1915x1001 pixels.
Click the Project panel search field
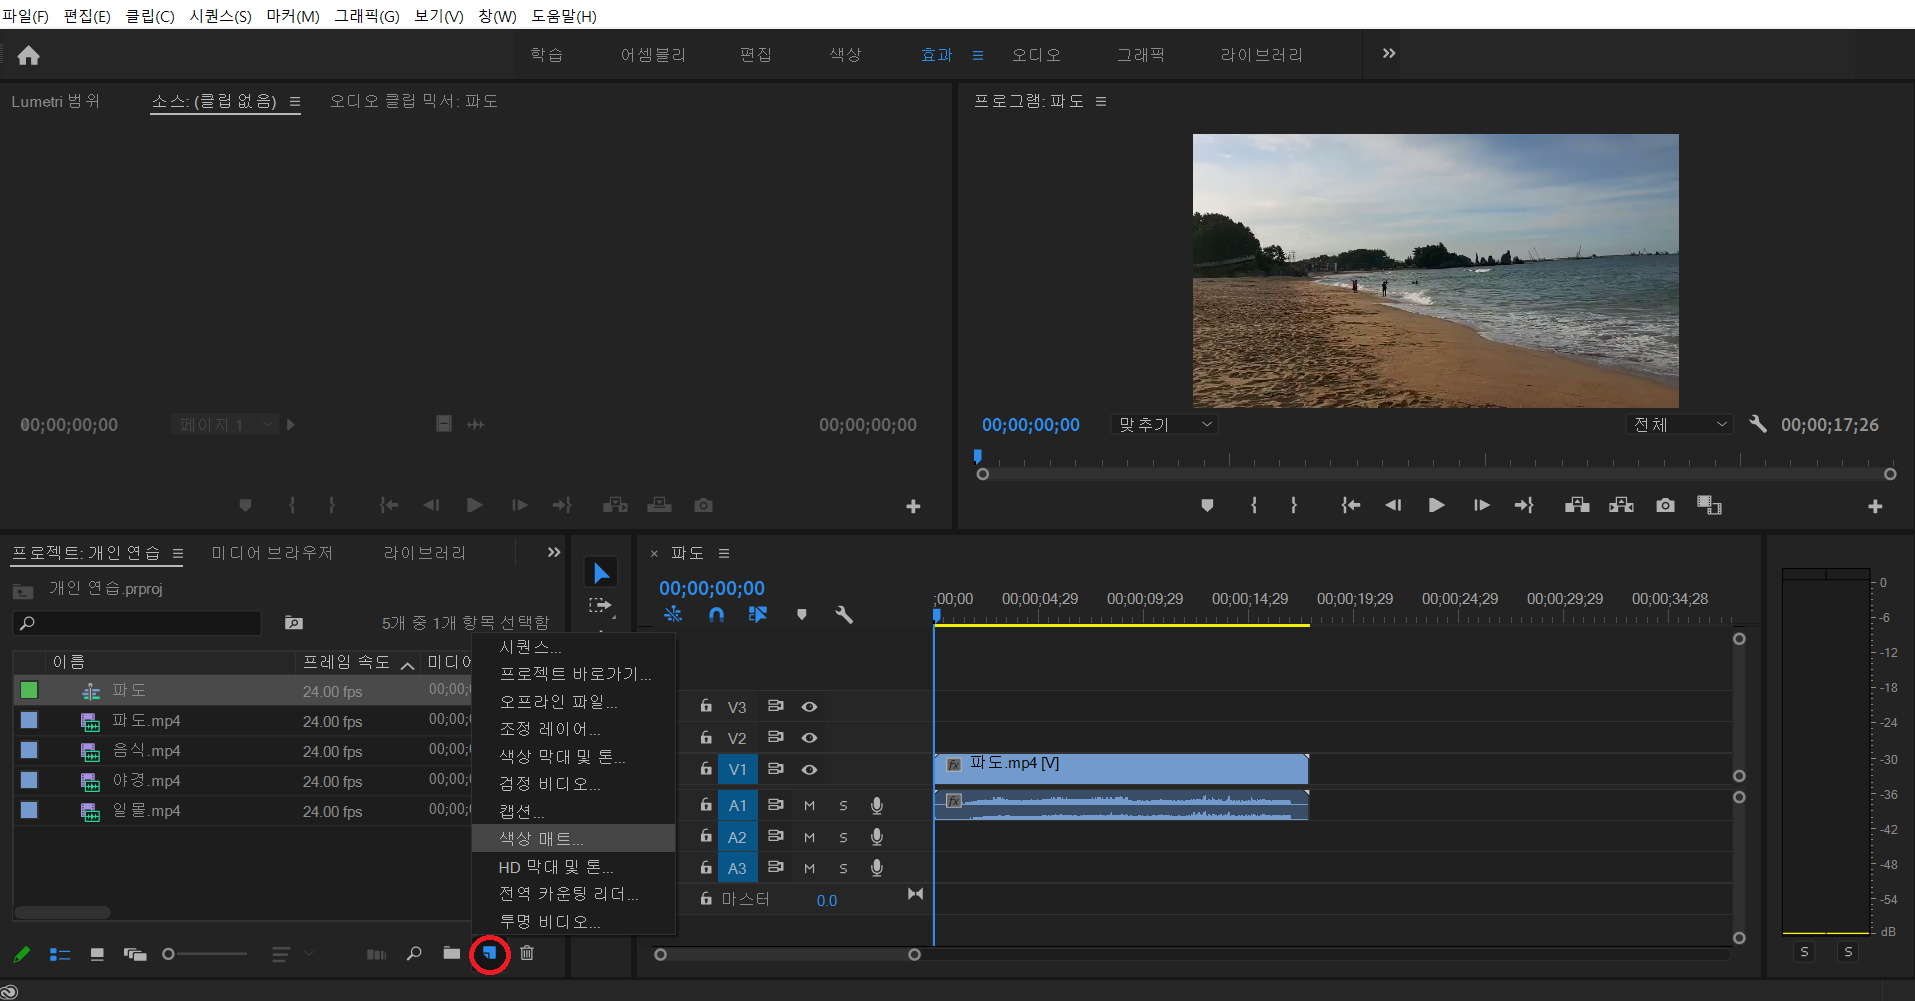(x=137, y=623)
